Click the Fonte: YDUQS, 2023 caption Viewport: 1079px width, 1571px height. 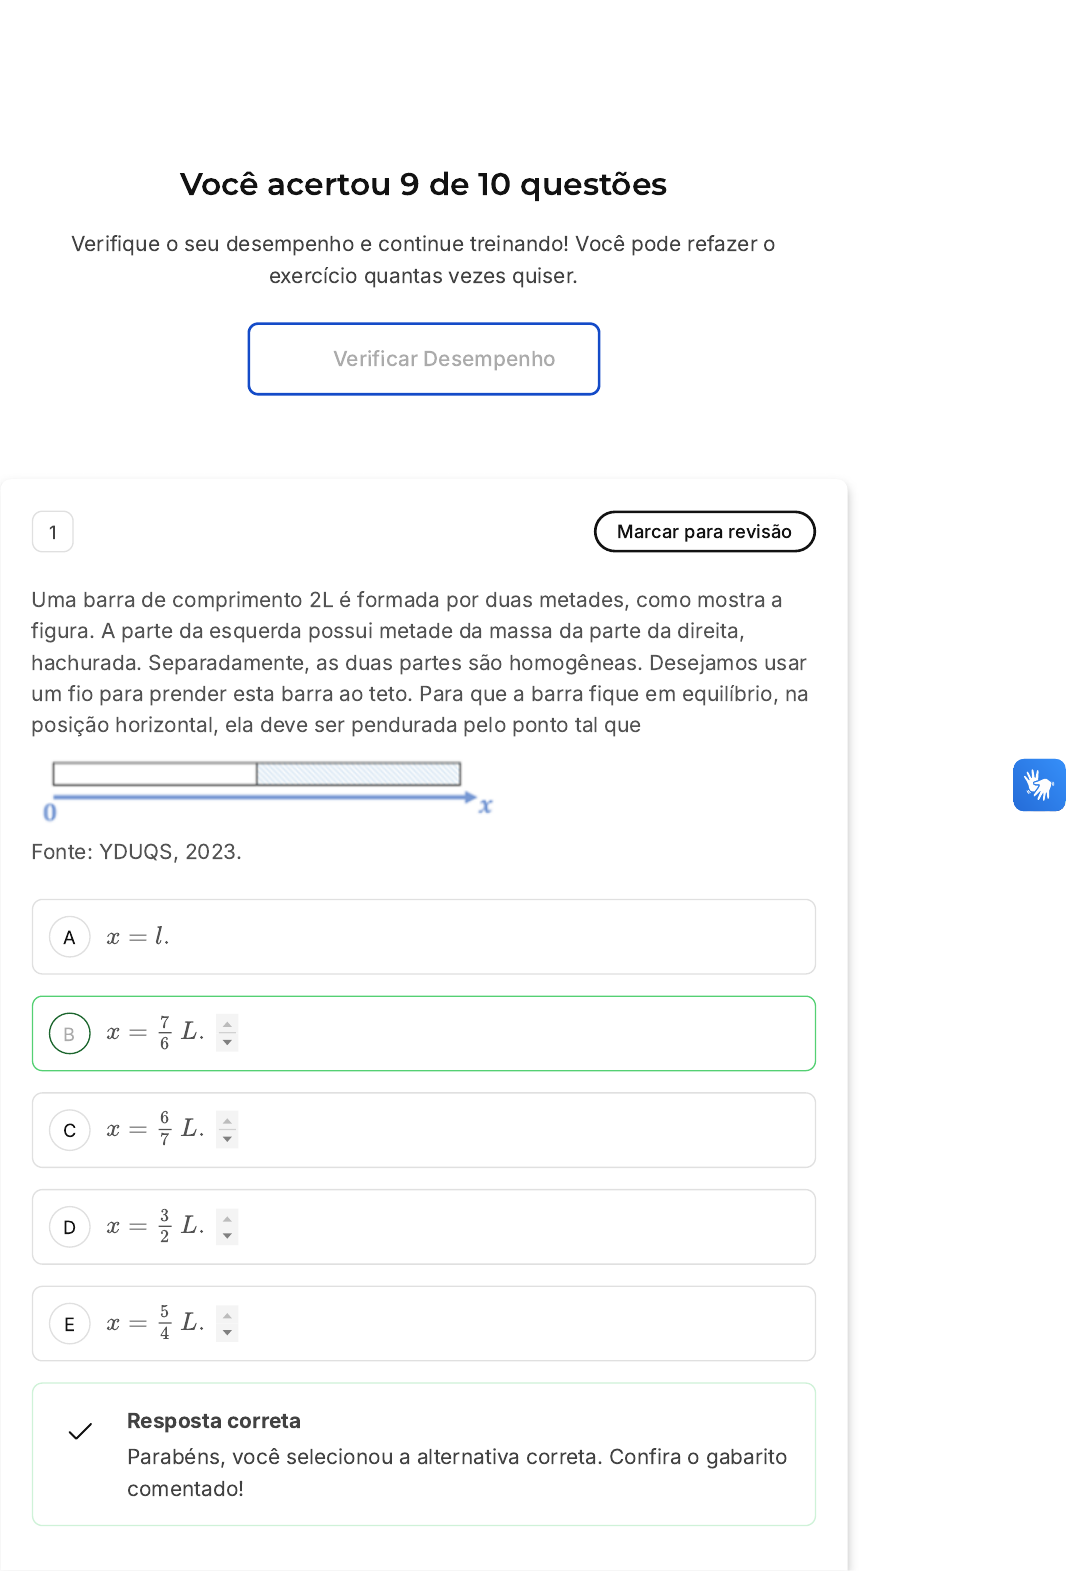tap(137, 852)
